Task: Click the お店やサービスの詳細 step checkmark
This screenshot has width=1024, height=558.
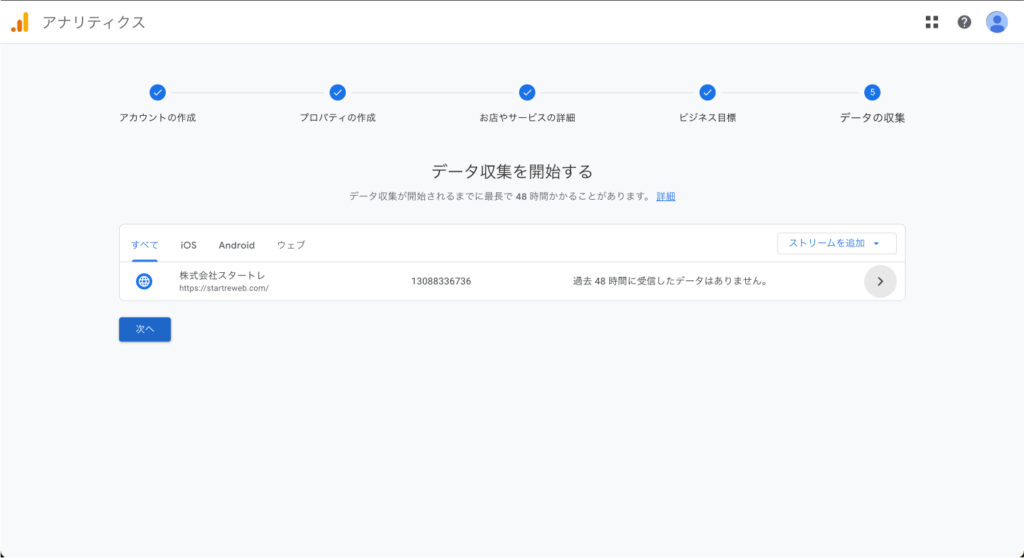Action: (x=527, y=92)
